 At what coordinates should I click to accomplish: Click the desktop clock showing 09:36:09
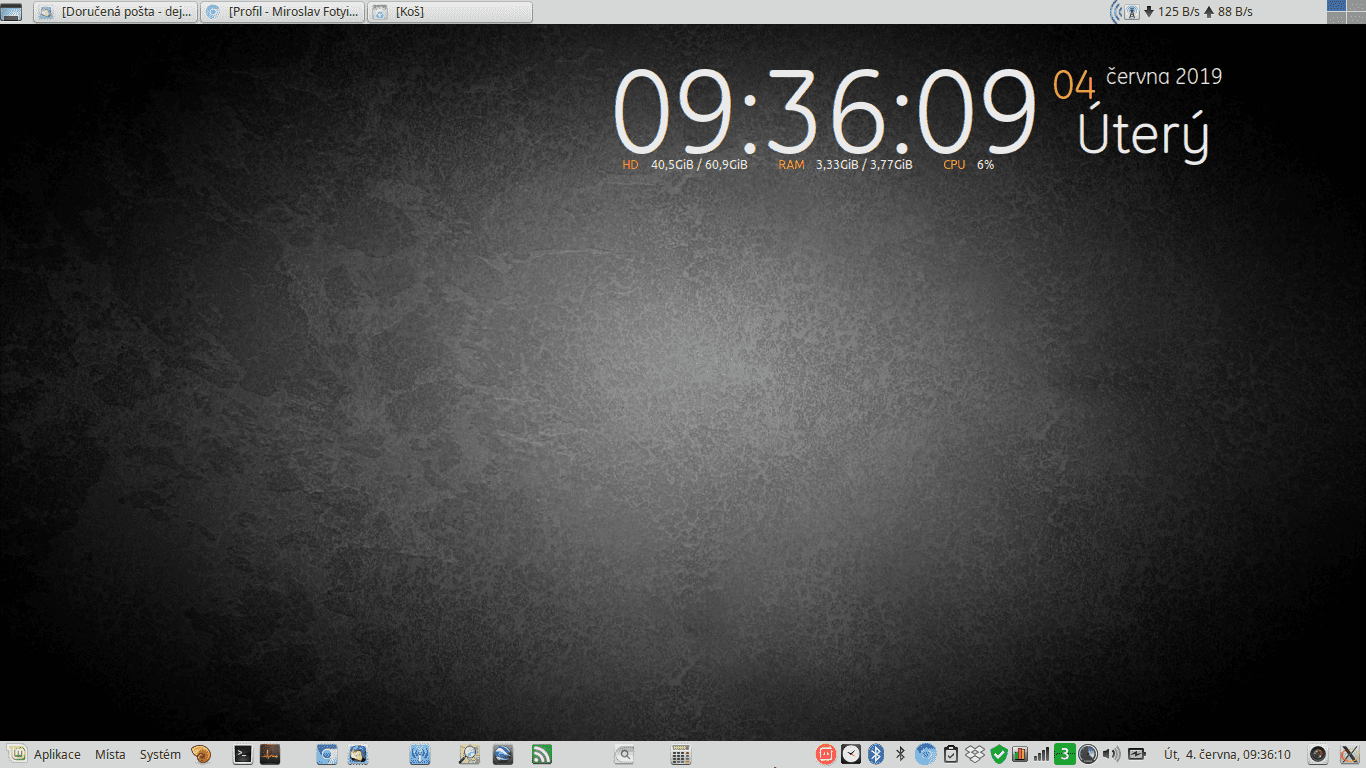point(824,110)
